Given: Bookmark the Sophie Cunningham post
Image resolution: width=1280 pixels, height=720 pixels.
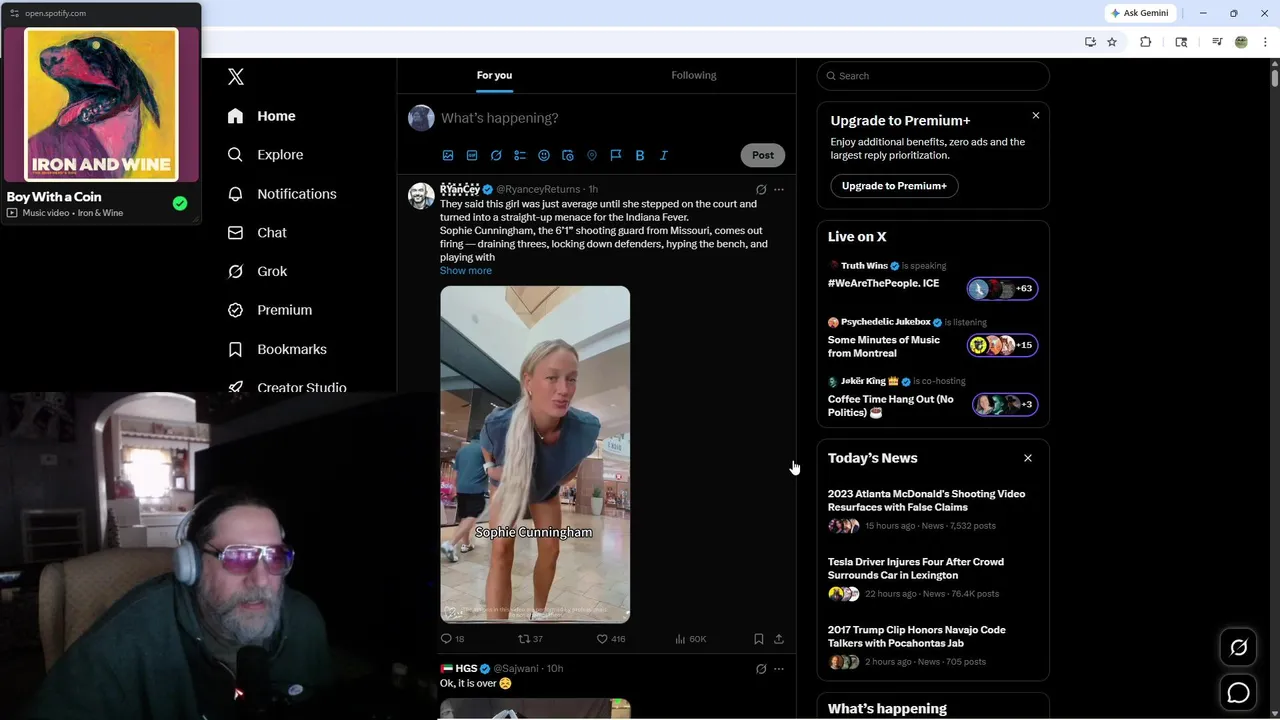Looking at the screenshot, I should point(759,639).
